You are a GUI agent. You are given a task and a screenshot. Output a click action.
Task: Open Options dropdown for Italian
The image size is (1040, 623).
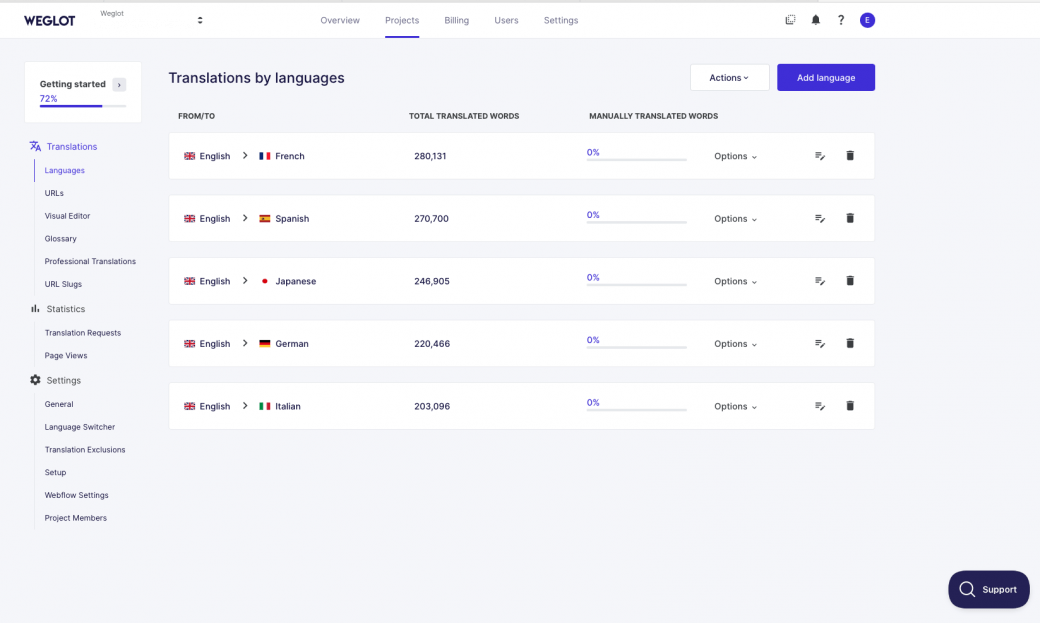coord(736,406)
